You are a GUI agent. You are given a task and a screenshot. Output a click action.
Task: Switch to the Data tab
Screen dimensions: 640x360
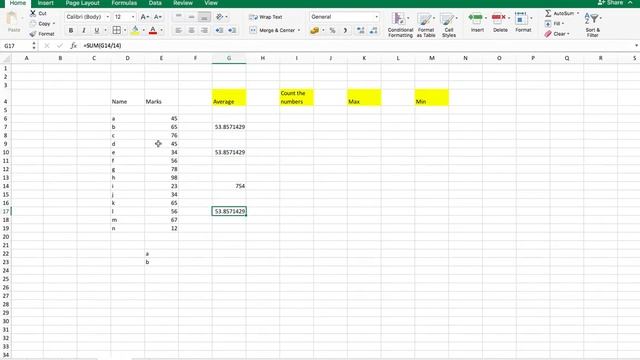(155, 3)
